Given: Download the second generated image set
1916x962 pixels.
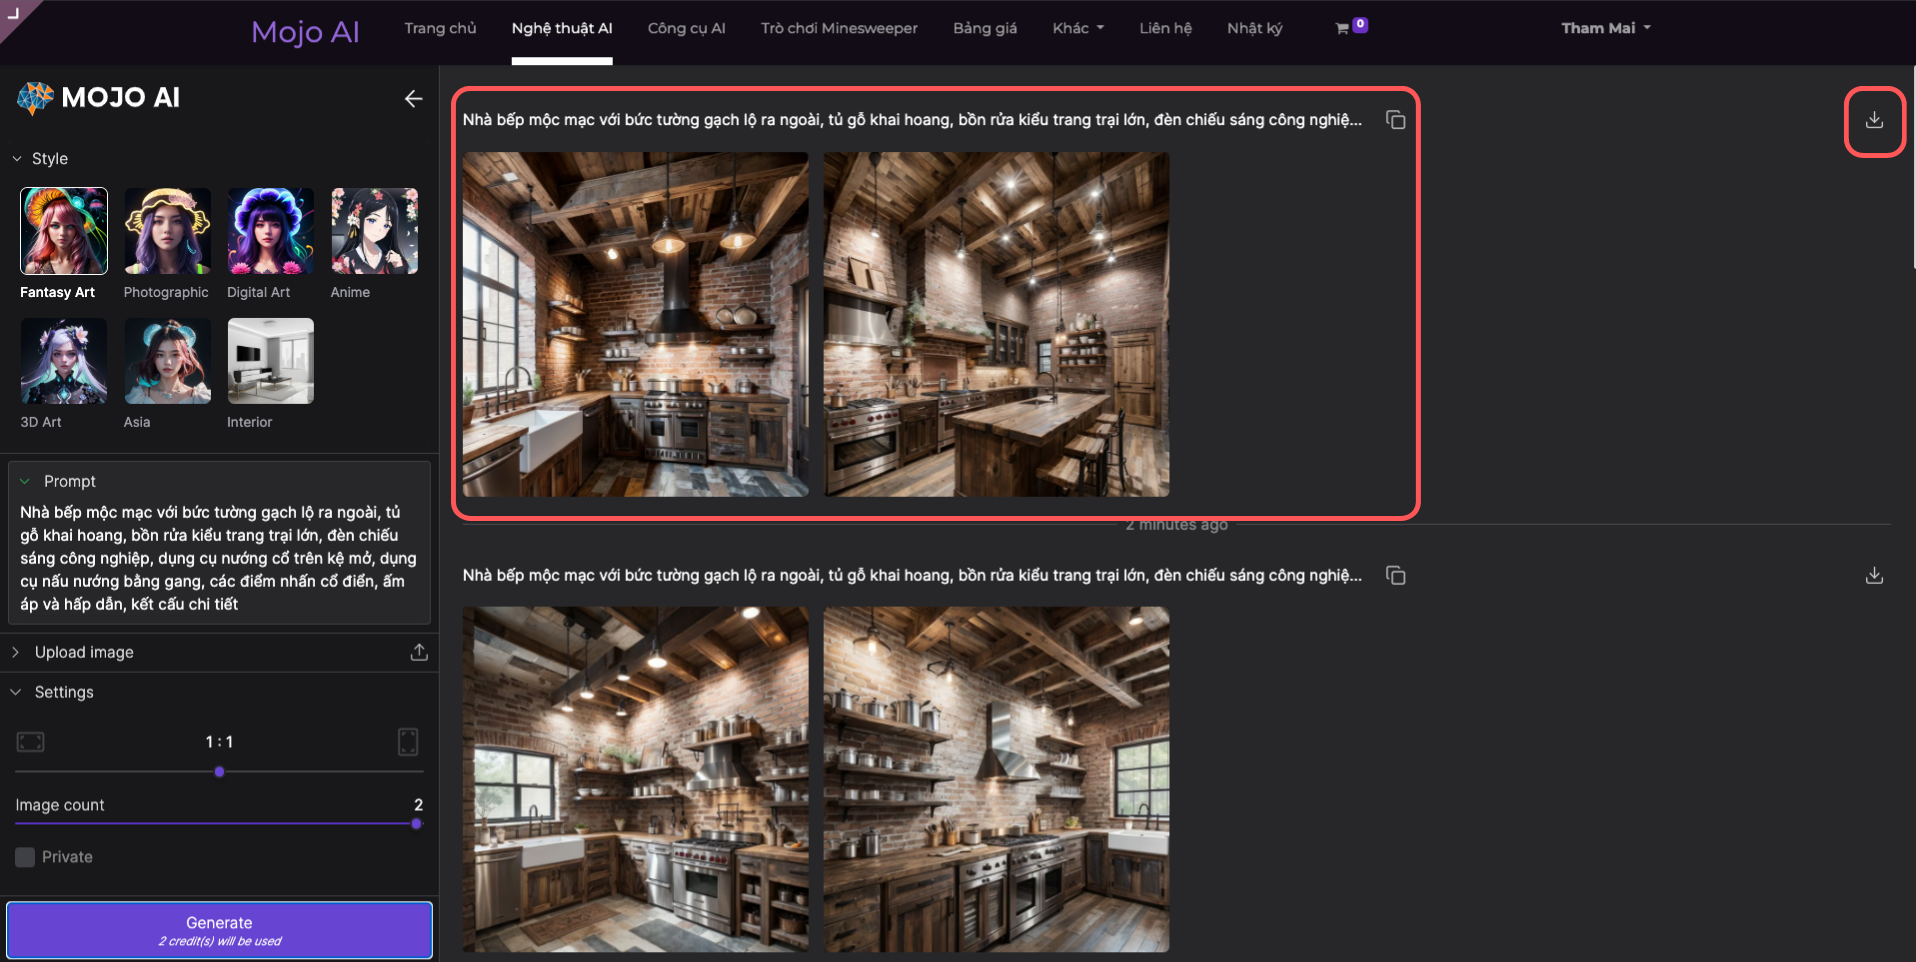Looking at the screenshot, I should [1874, 575].
